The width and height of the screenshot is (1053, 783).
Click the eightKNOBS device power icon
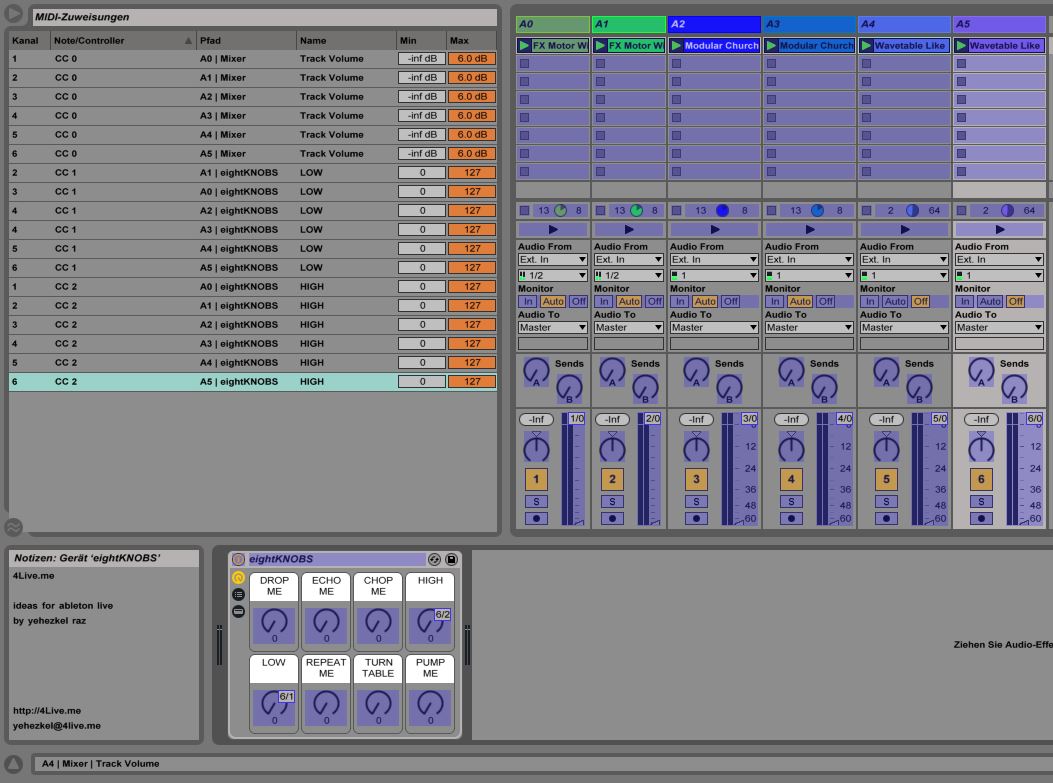tap(238, 560)
